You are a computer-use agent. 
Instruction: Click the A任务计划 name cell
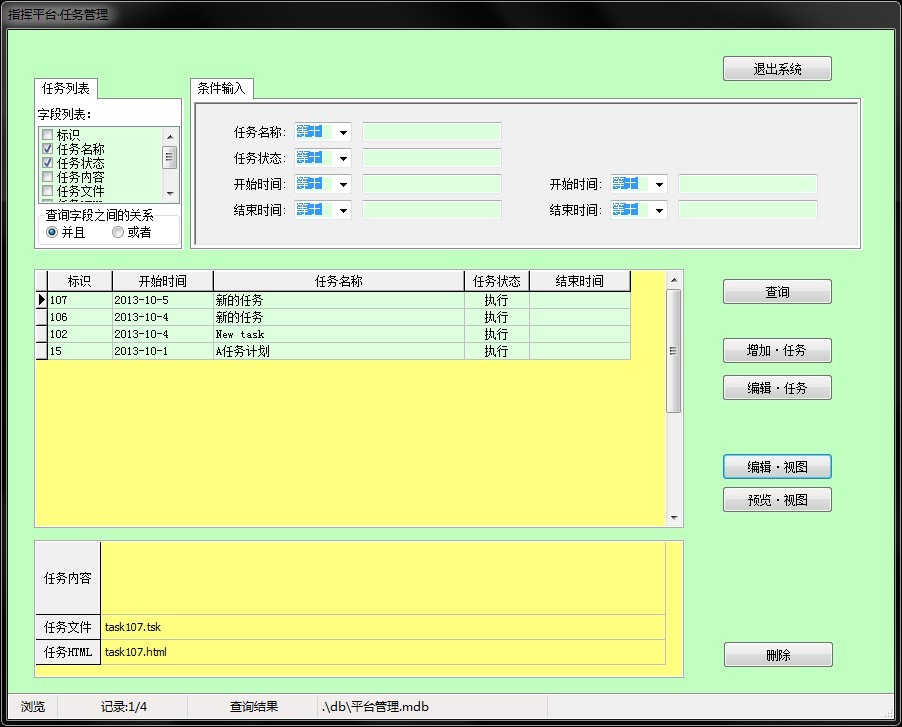(x=339, y=351)
